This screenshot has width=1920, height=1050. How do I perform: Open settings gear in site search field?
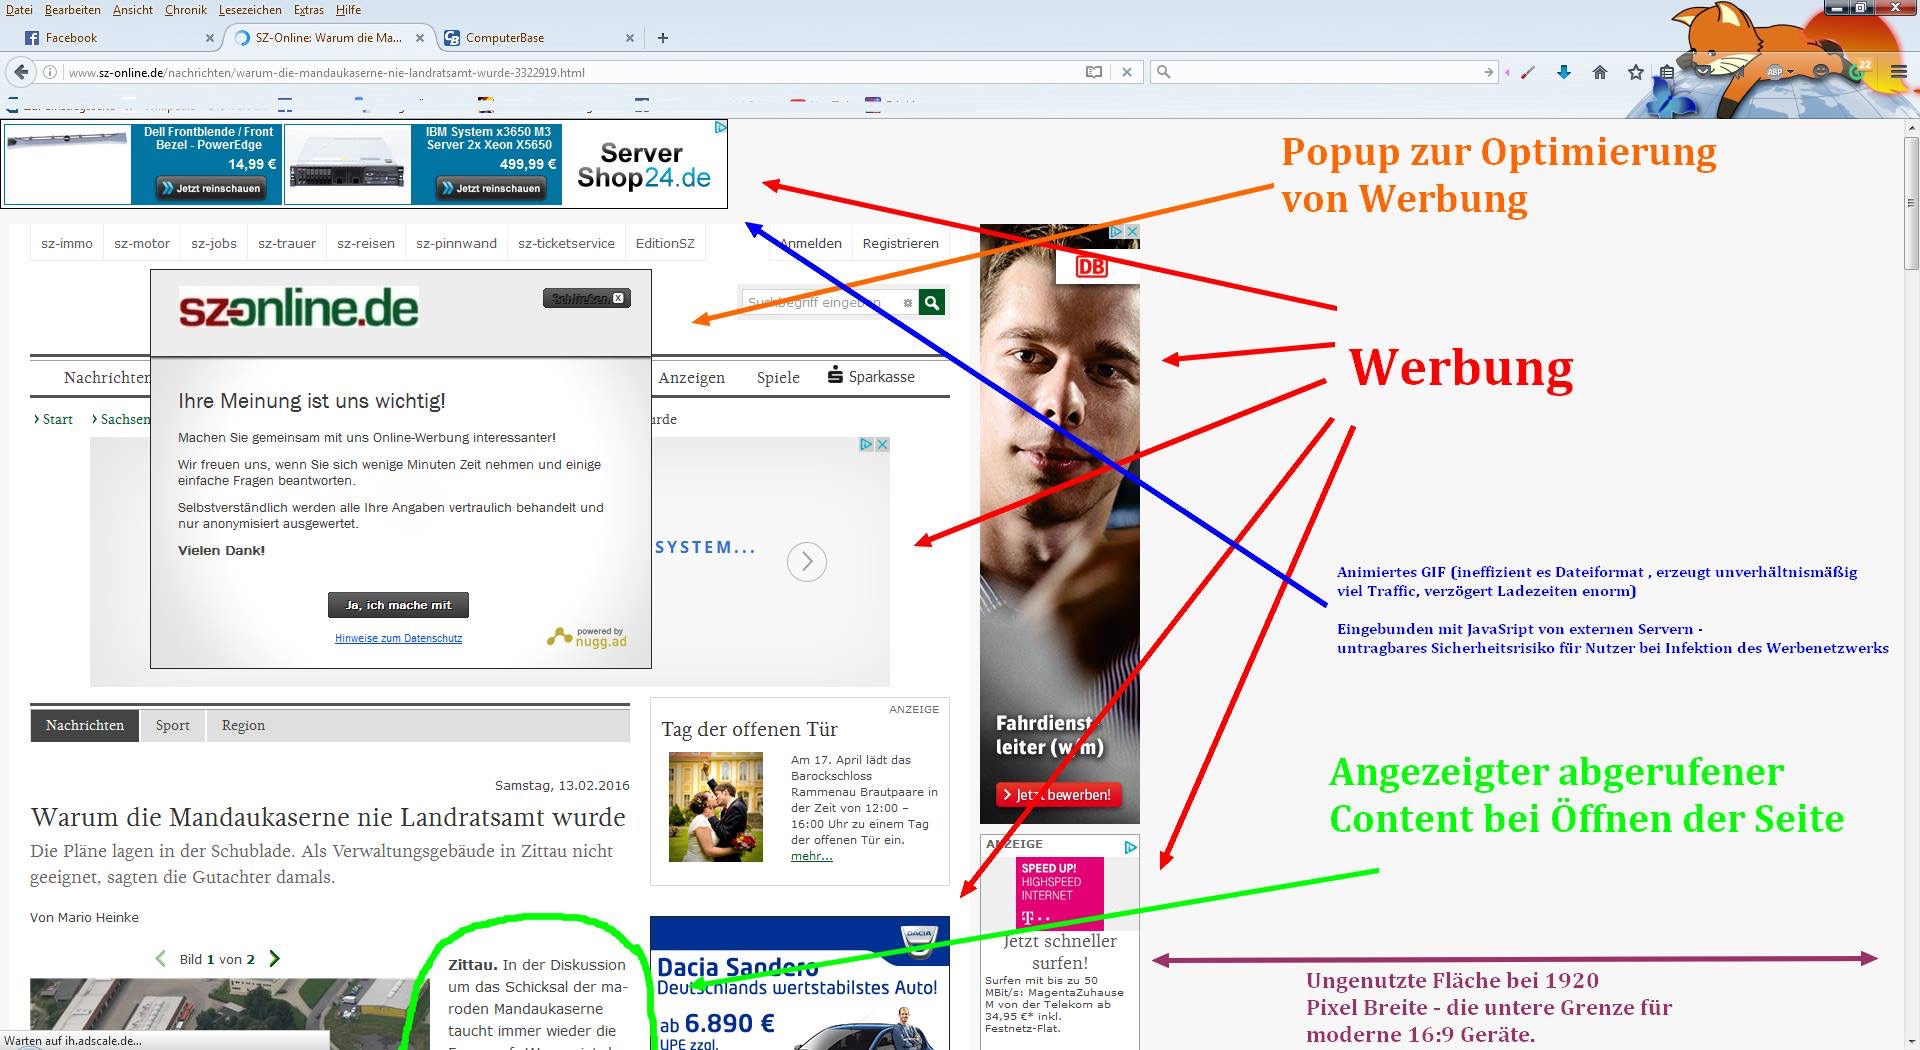tap(907, 302)
